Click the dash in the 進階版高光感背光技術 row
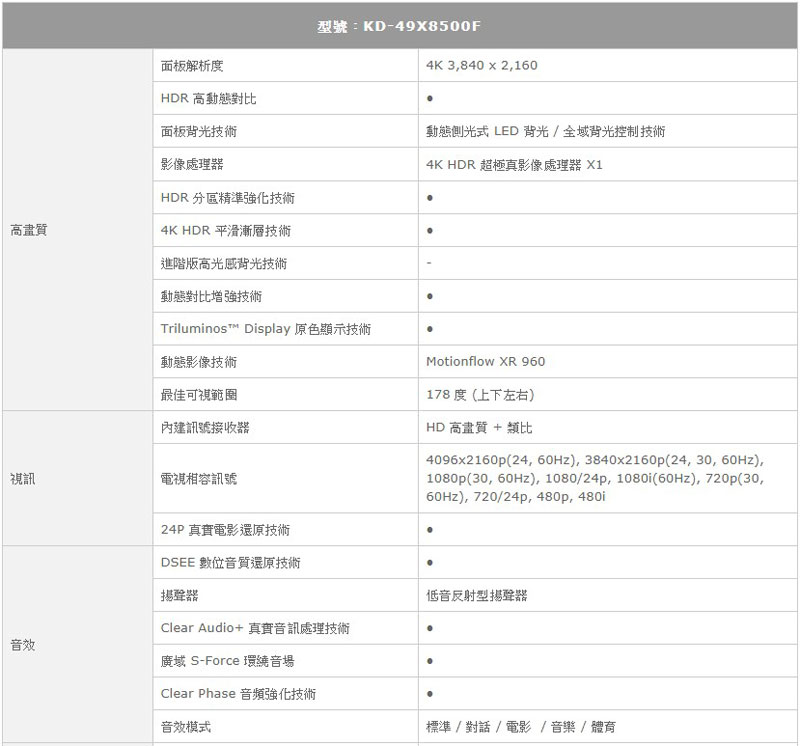 (x=429, y=263)
